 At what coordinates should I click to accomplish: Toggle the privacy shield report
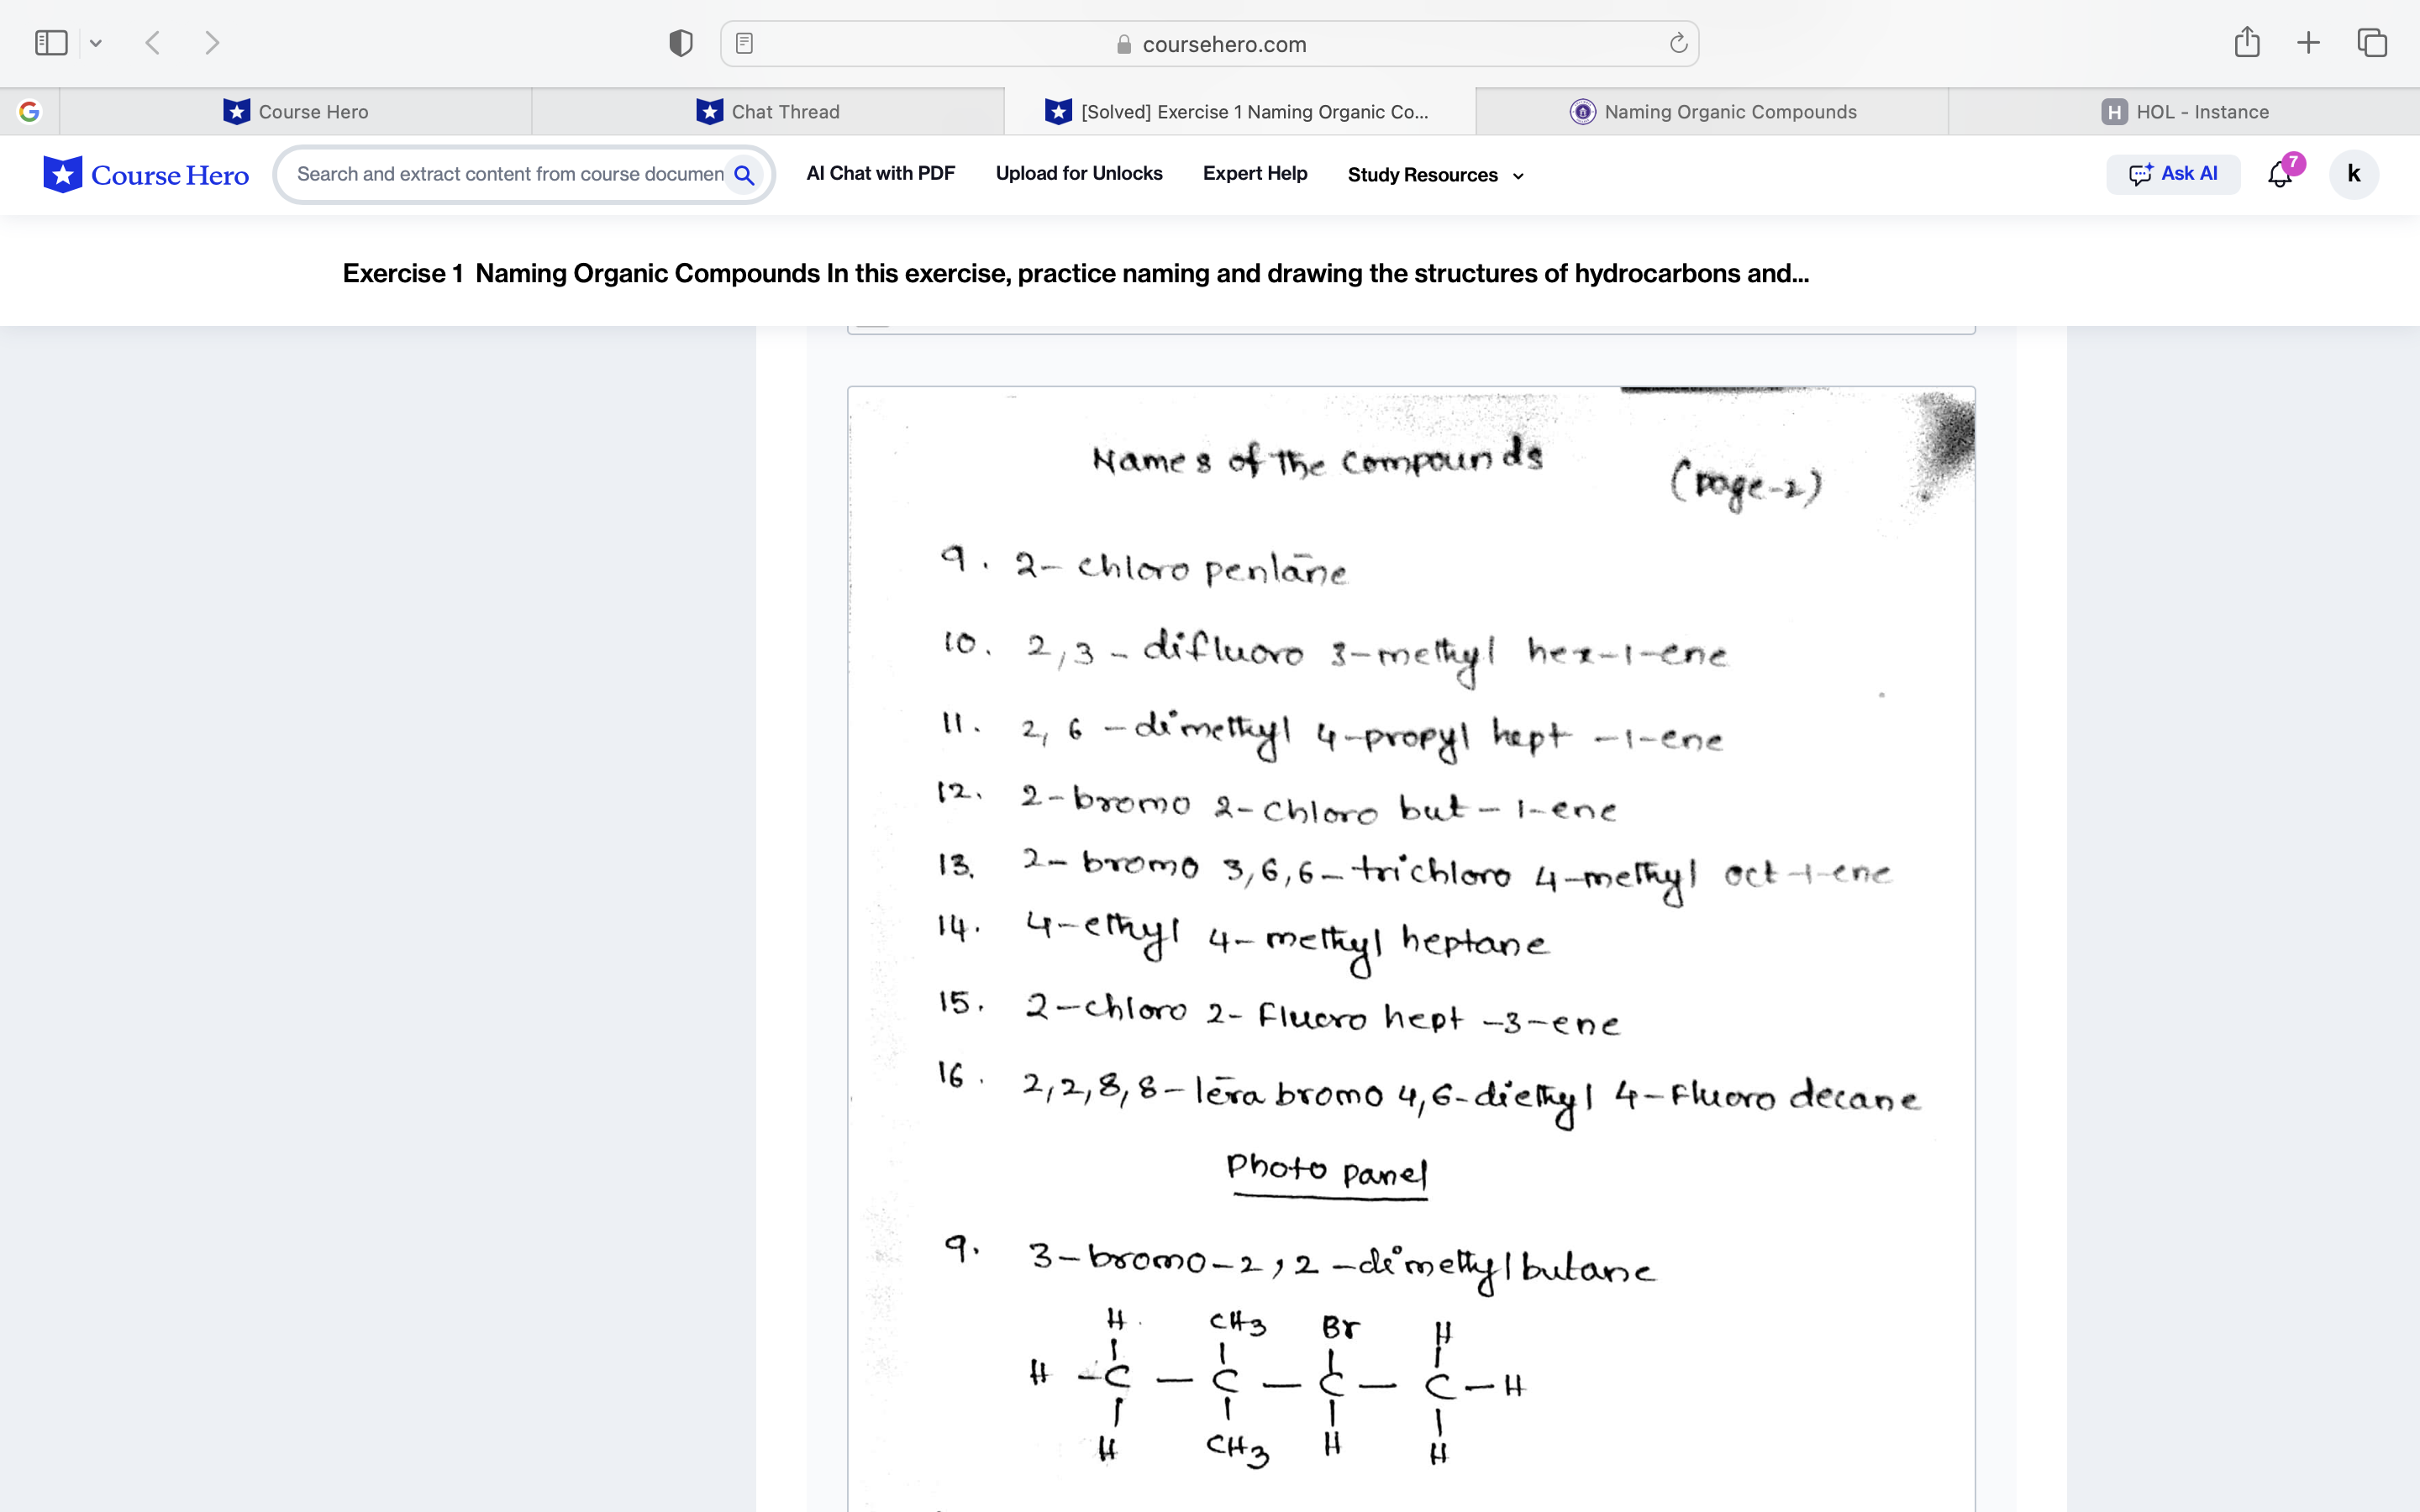pyautogui.click(x=679, y=42)
